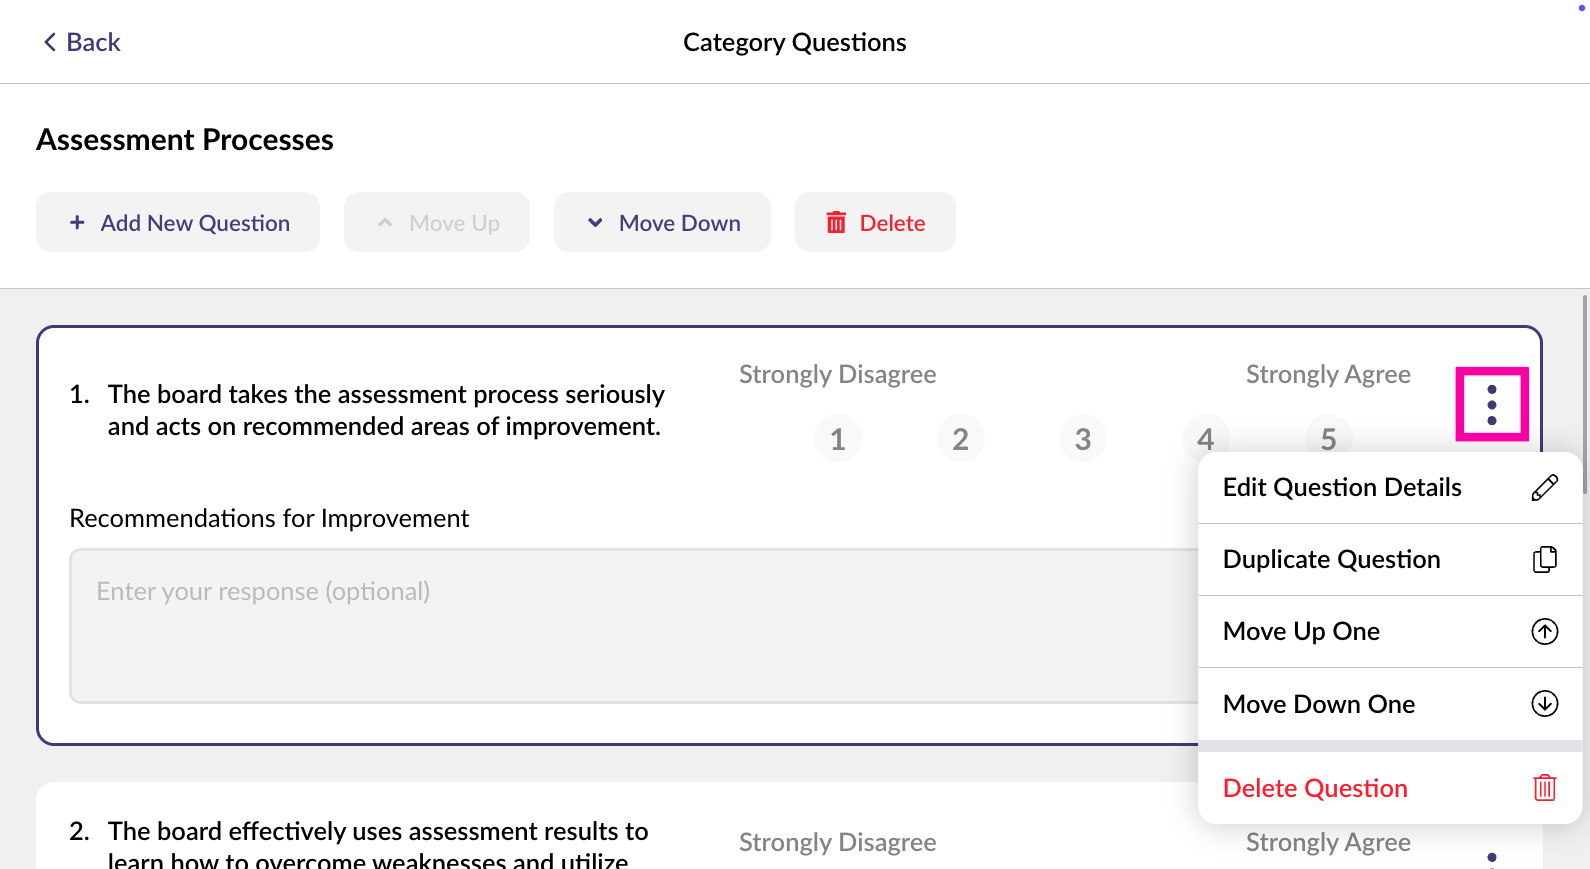The width and height of the screenshot is (1590, 869).
Task: Select rating 4 for question 1
Action: 1206,438
